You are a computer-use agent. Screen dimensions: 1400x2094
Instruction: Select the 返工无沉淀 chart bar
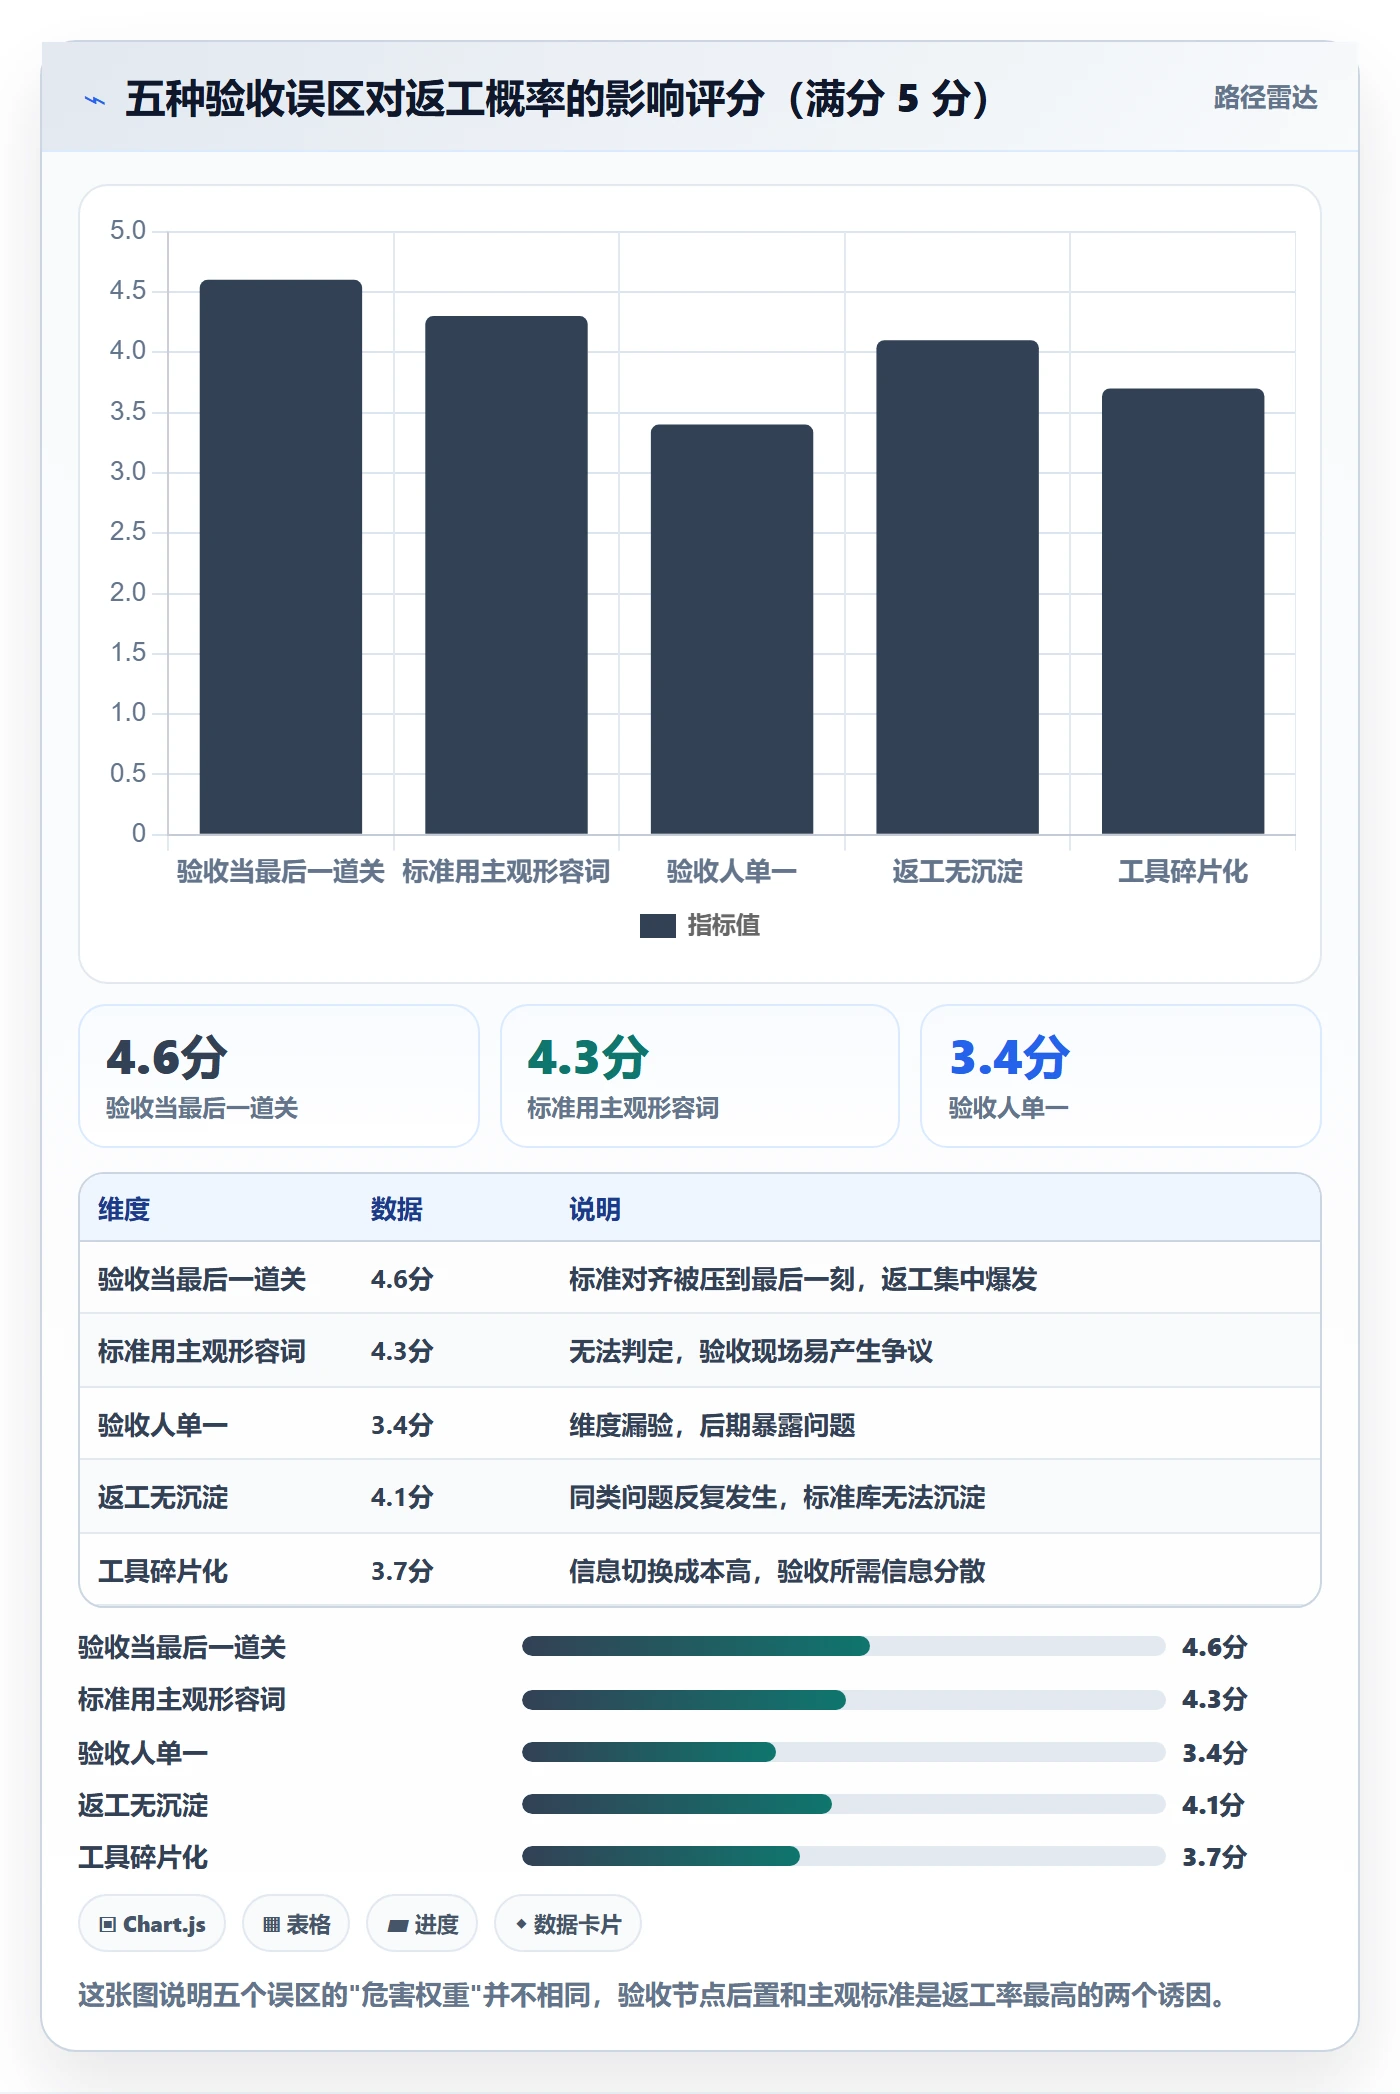(x=957, y=587)
